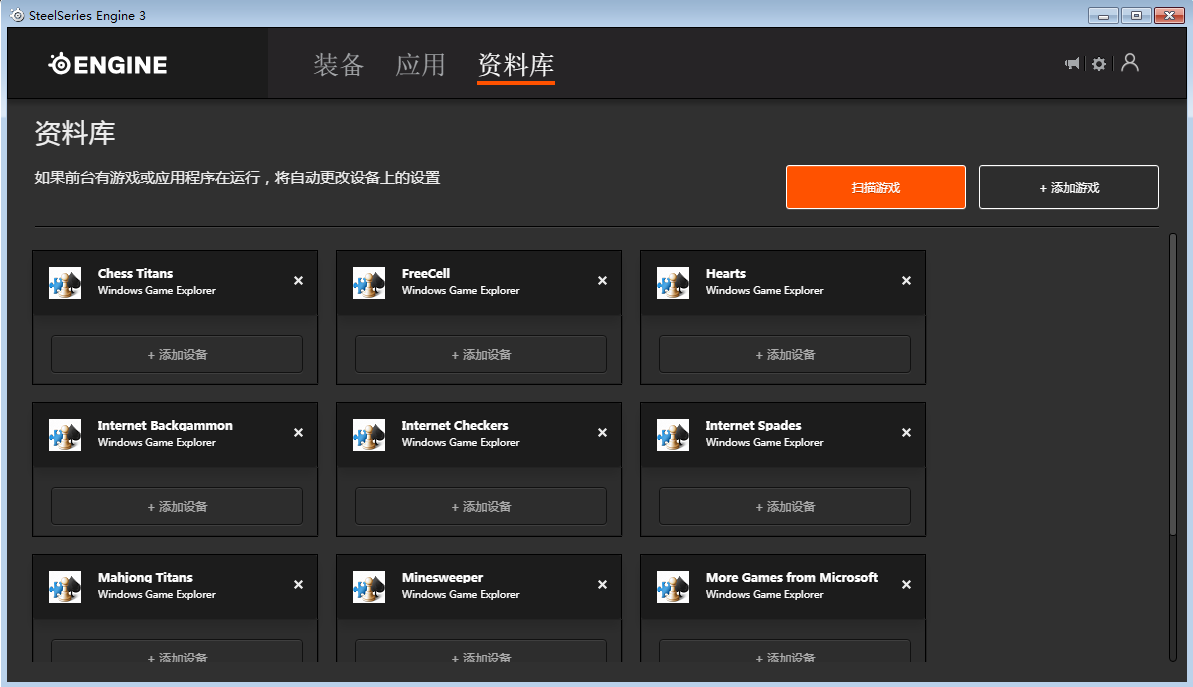Click the Mahjong Titans game icon
The image size is (1193, 687).
[65, 587]
